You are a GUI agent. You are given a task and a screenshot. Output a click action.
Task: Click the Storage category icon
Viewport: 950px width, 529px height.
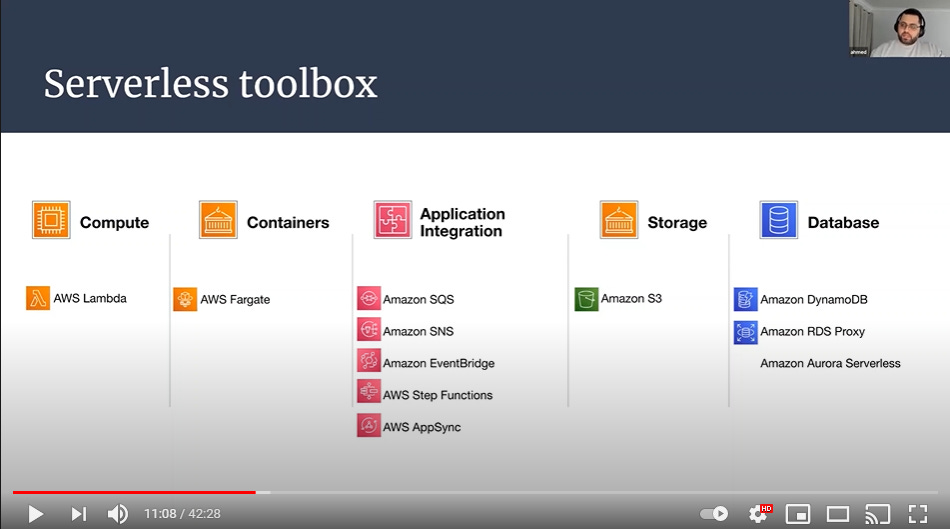[619, 219]
